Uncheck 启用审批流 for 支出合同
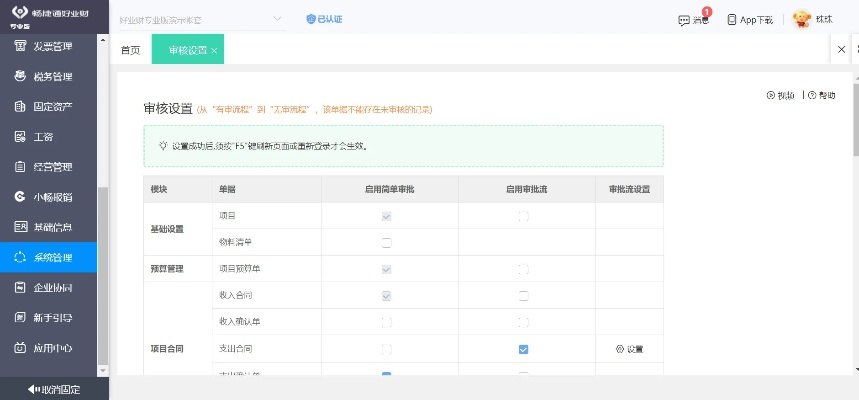The width and height of the screenshot is (859, 400). (x=523, y=349)
